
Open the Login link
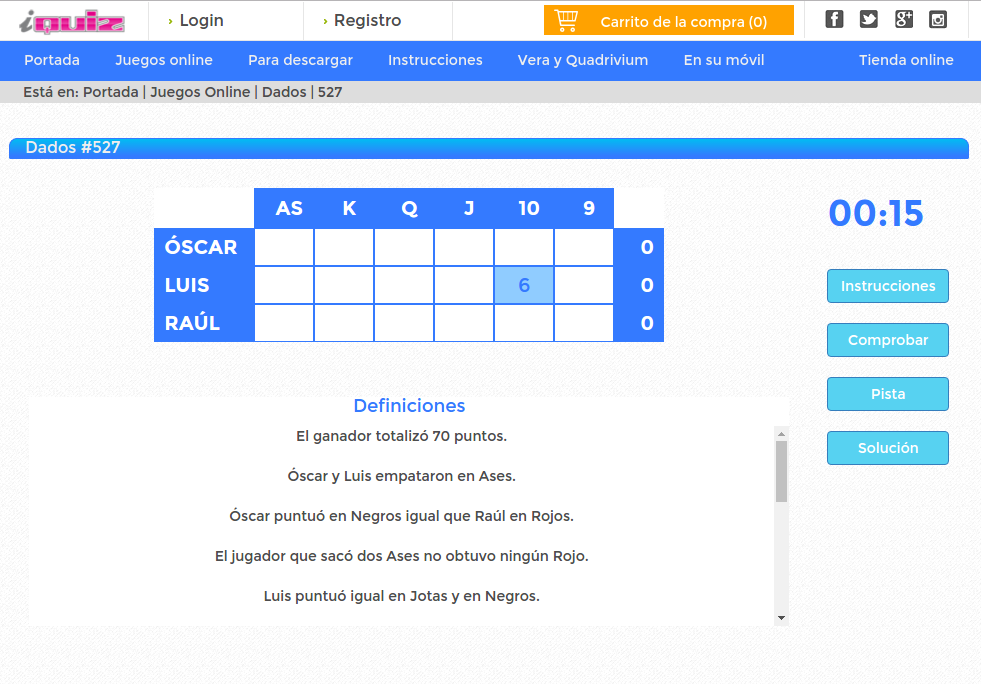(x=201, y=21)
